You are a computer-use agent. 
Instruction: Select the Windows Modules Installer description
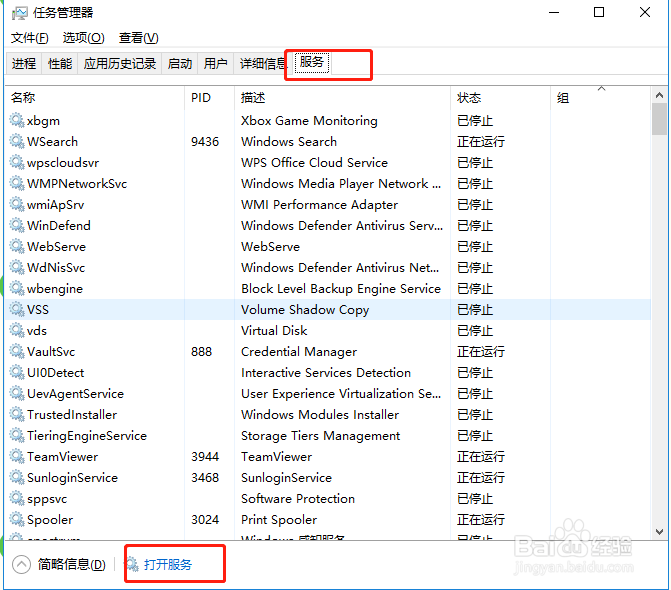click(320, 415)
